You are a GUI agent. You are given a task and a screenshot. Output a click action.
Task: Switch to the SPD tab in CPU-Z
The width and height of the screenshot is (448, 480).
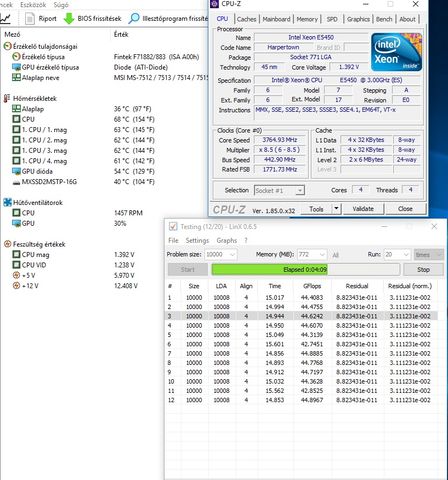332,19
